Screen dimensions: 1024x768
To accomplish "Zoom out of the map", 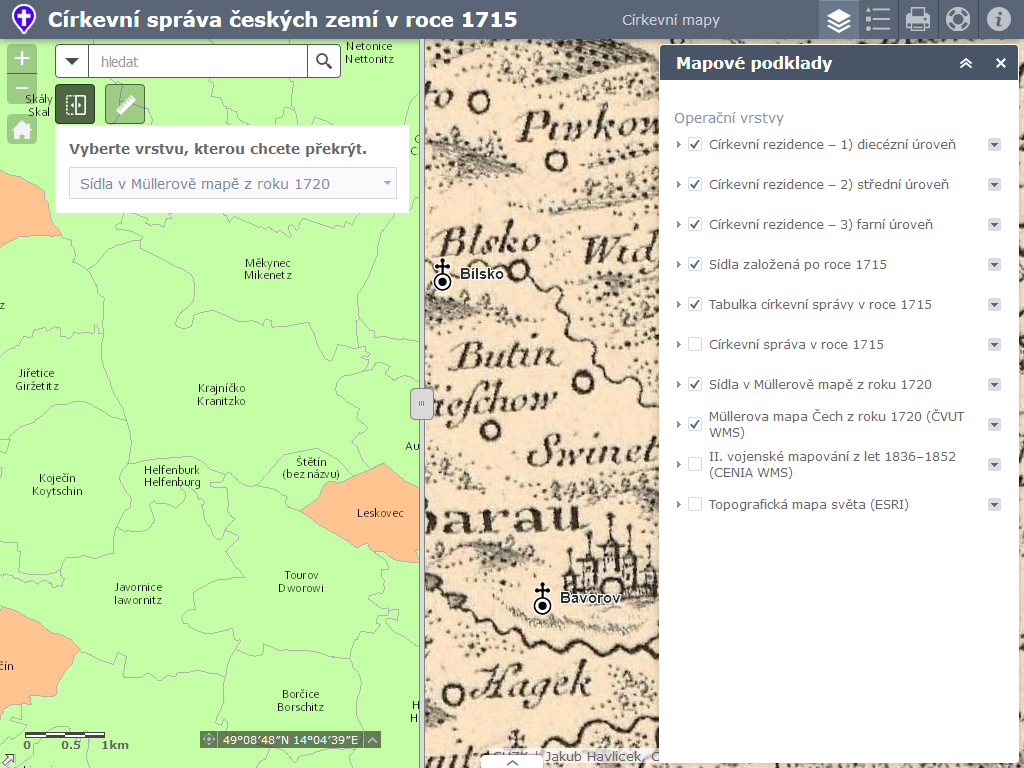I will coord(22,89).
